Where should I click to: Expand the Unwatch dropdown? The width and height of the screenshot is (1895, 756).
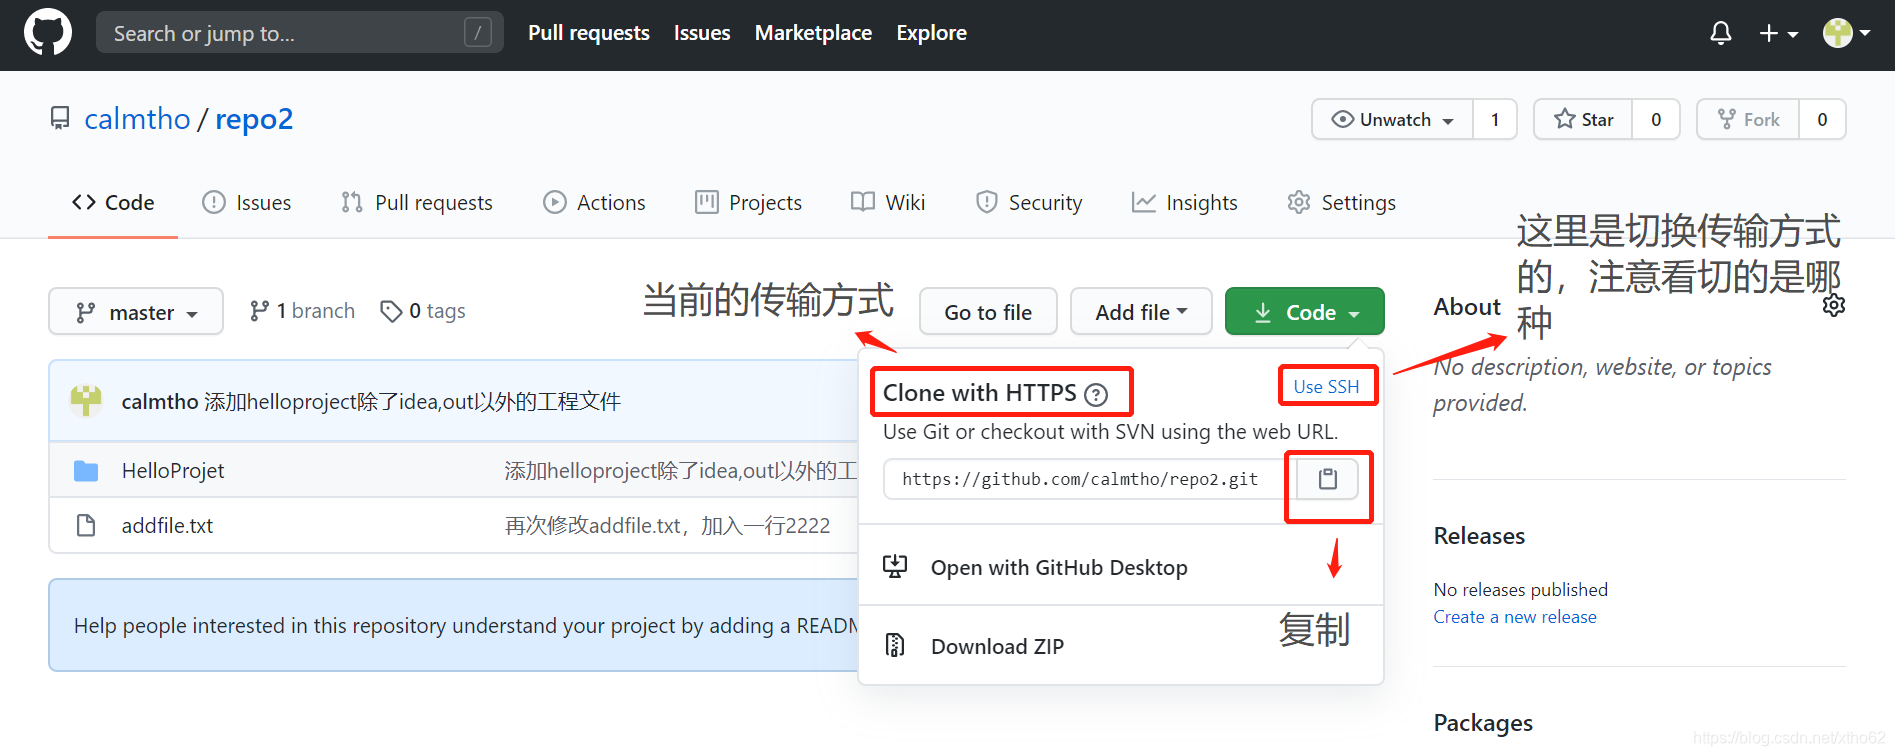pyautogui.click(x=1392, y=119)
